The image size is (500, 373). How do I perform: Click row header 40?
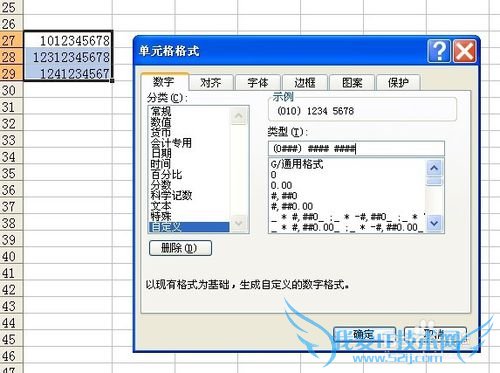click(11, 256)
